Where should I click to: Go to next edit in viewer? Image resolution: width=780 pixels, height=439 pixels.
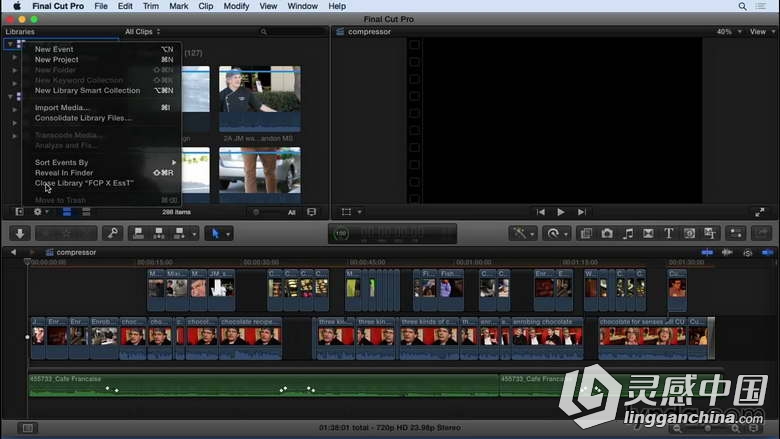pos(581,212)
